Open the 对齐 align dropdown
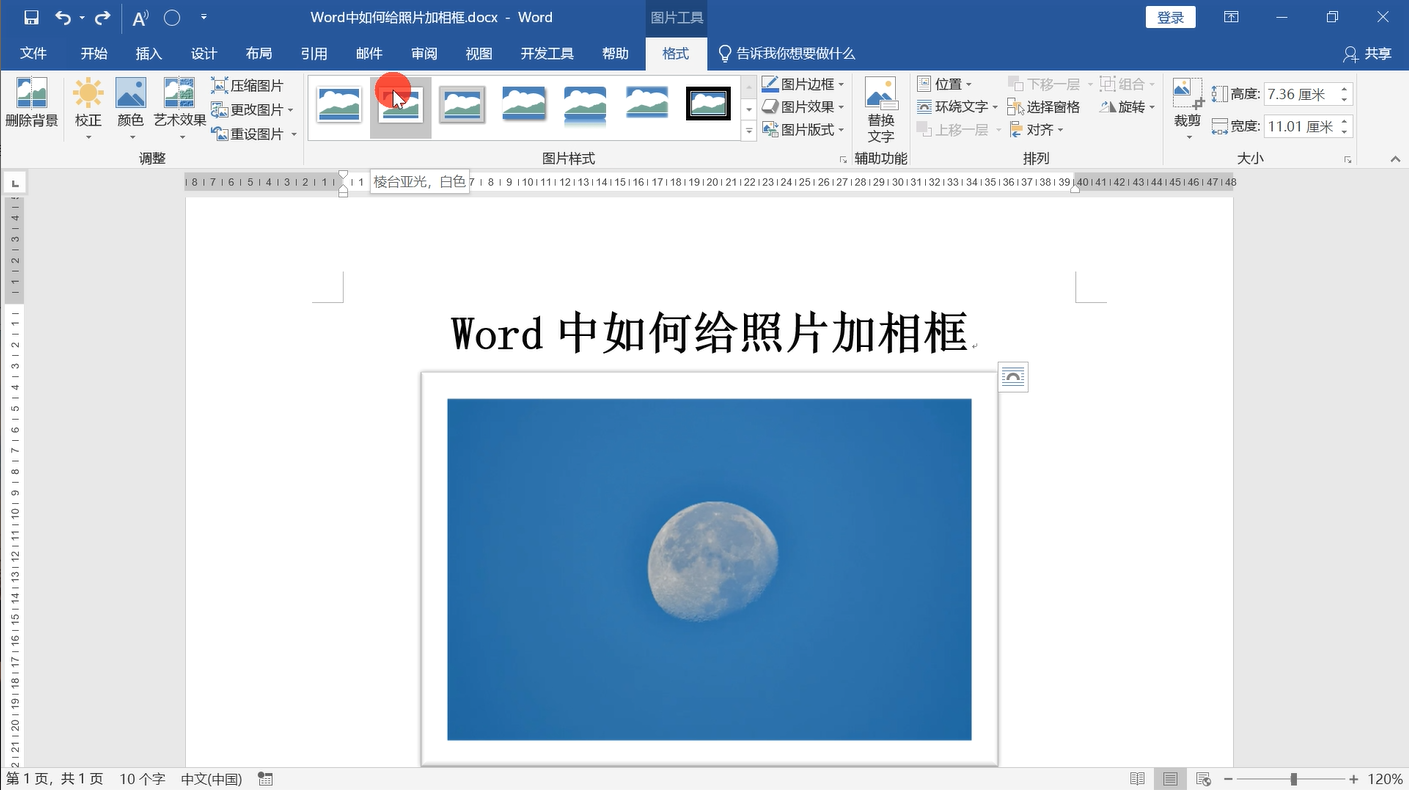This screenshot has width=1409, height=790. [x=1035, y=130]
